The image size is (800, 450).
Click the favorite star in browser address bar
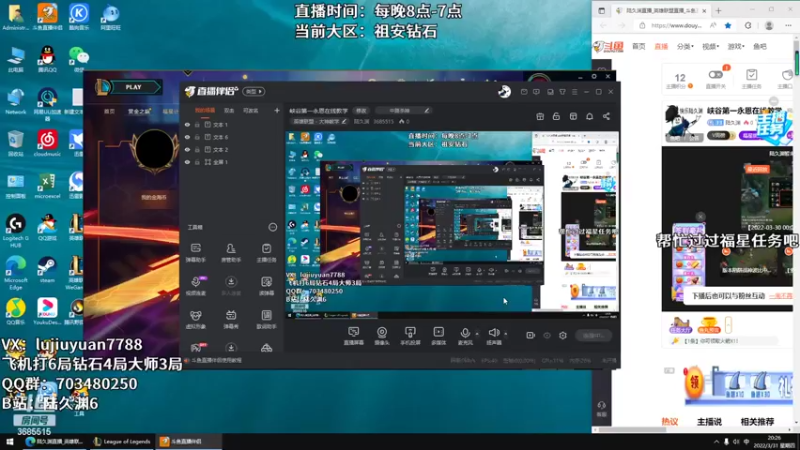(x=728, y=26)
